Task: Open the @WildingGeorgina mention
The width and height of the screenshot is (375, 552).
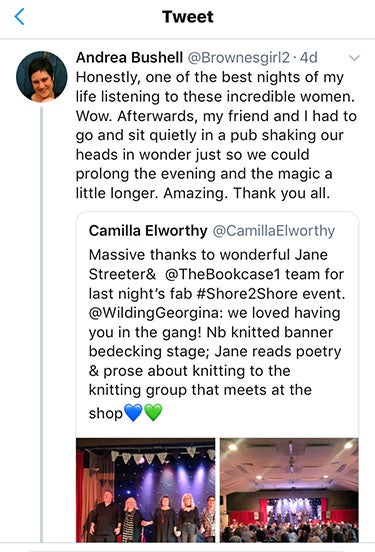Action: [154, 313]
